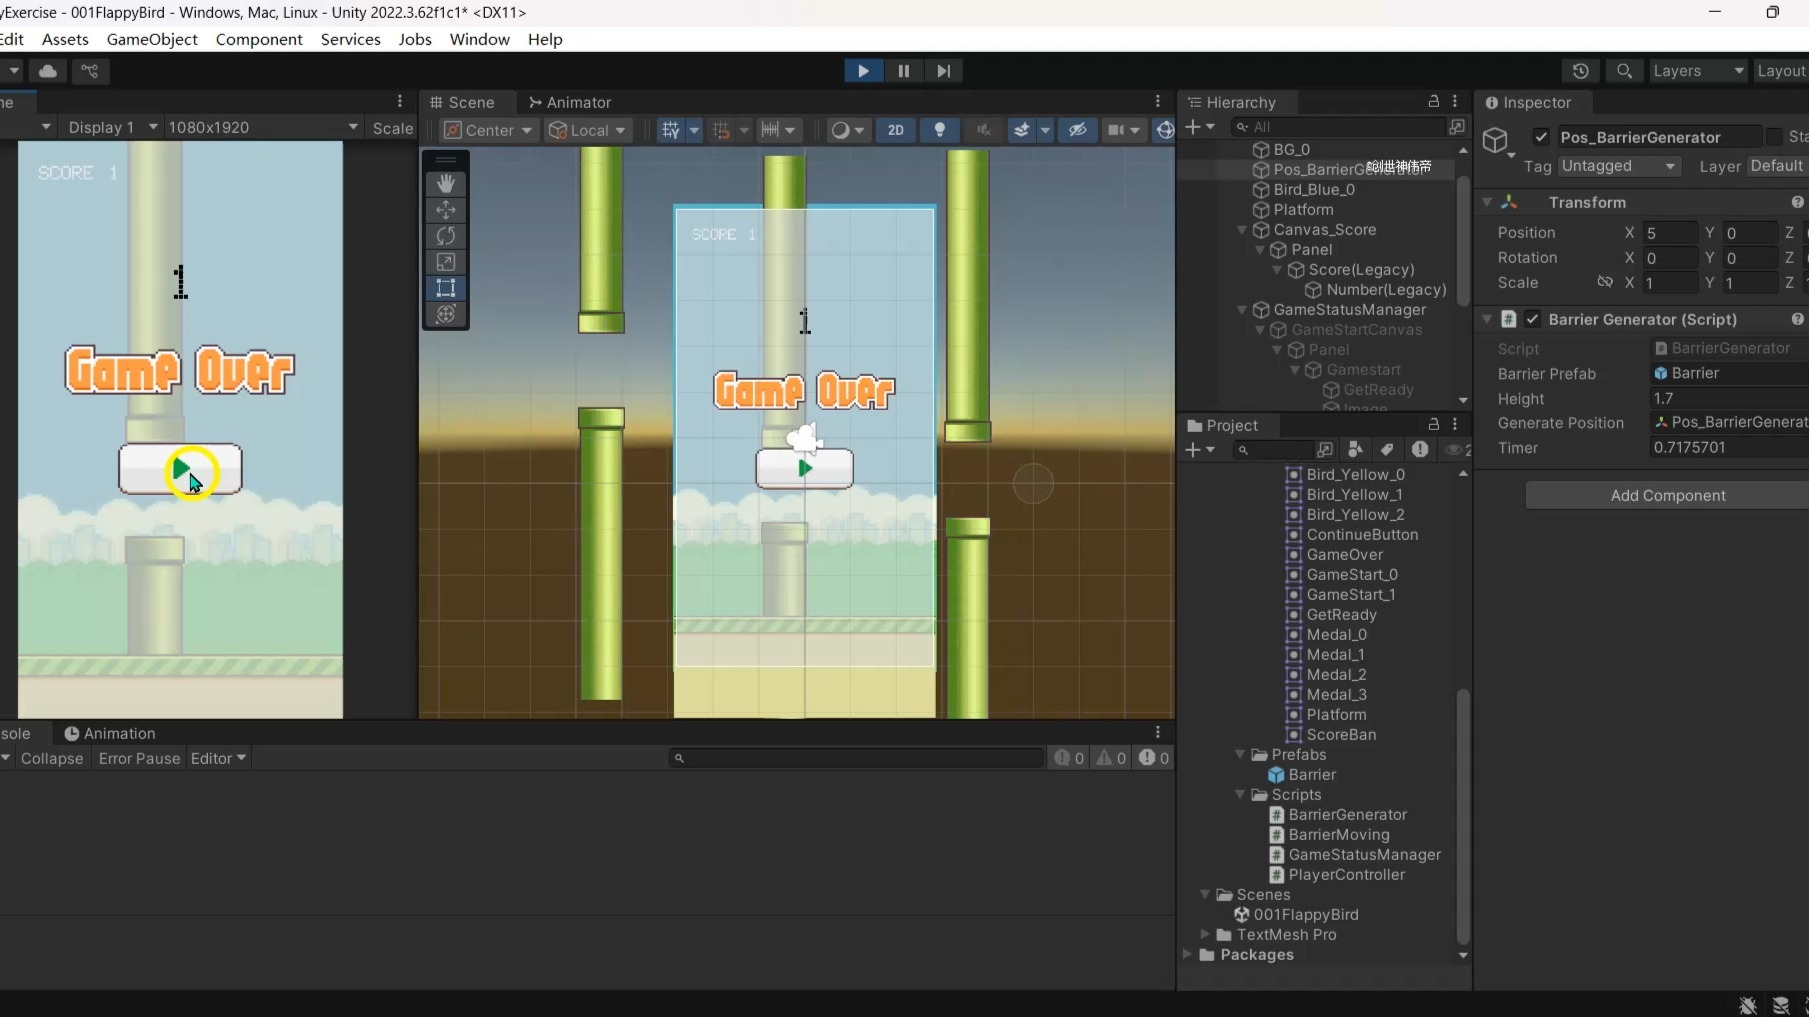Click the Gizmos sphere icon
Image resolution: width=1809 pixels, height=1017 pixels.
(x=1165, y=130)
